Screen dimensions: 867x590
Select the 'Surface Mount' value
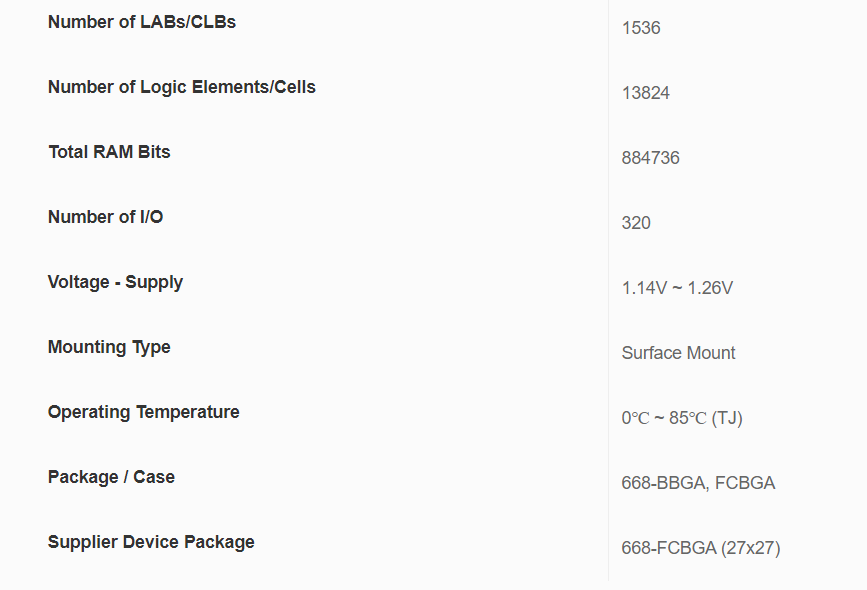[x=678, y=353]
